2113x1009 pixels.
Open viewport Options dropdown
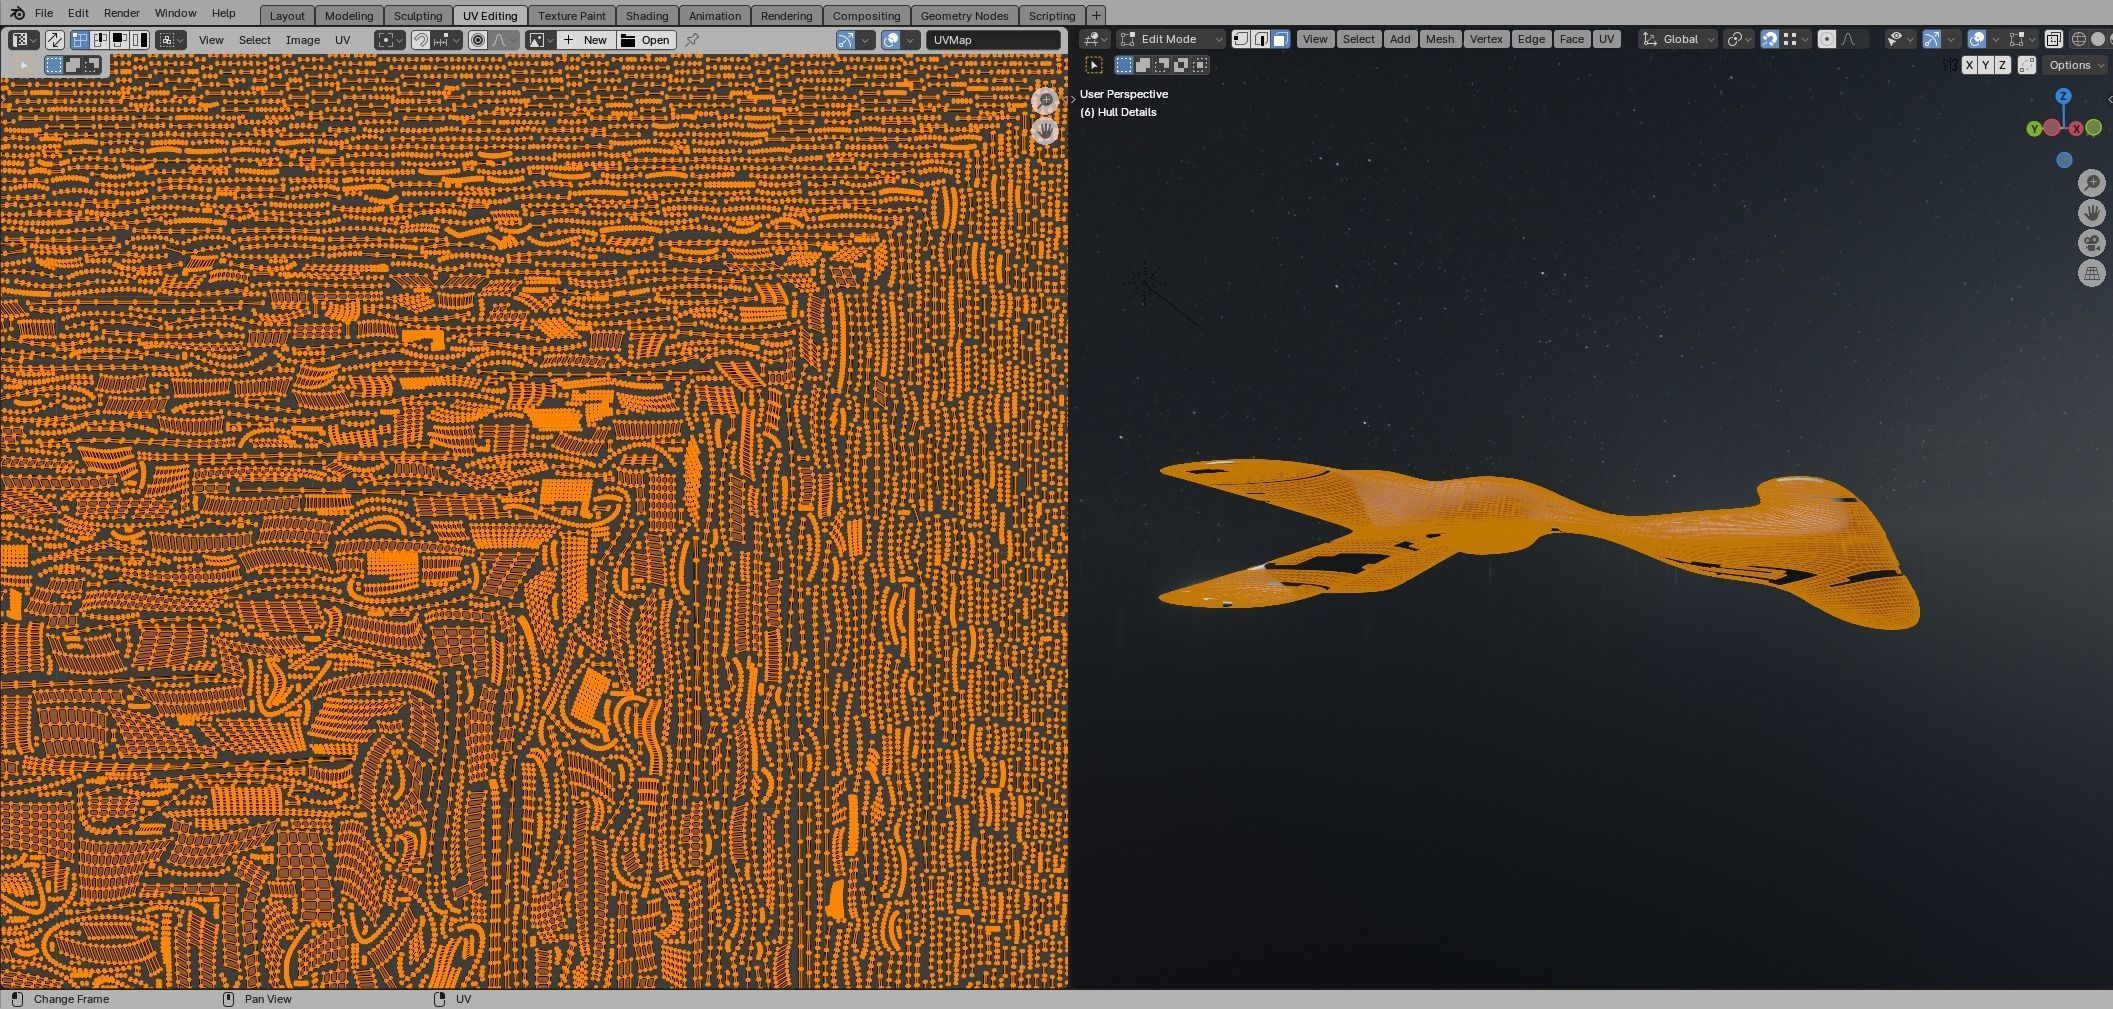click(x=2076, y=65)
